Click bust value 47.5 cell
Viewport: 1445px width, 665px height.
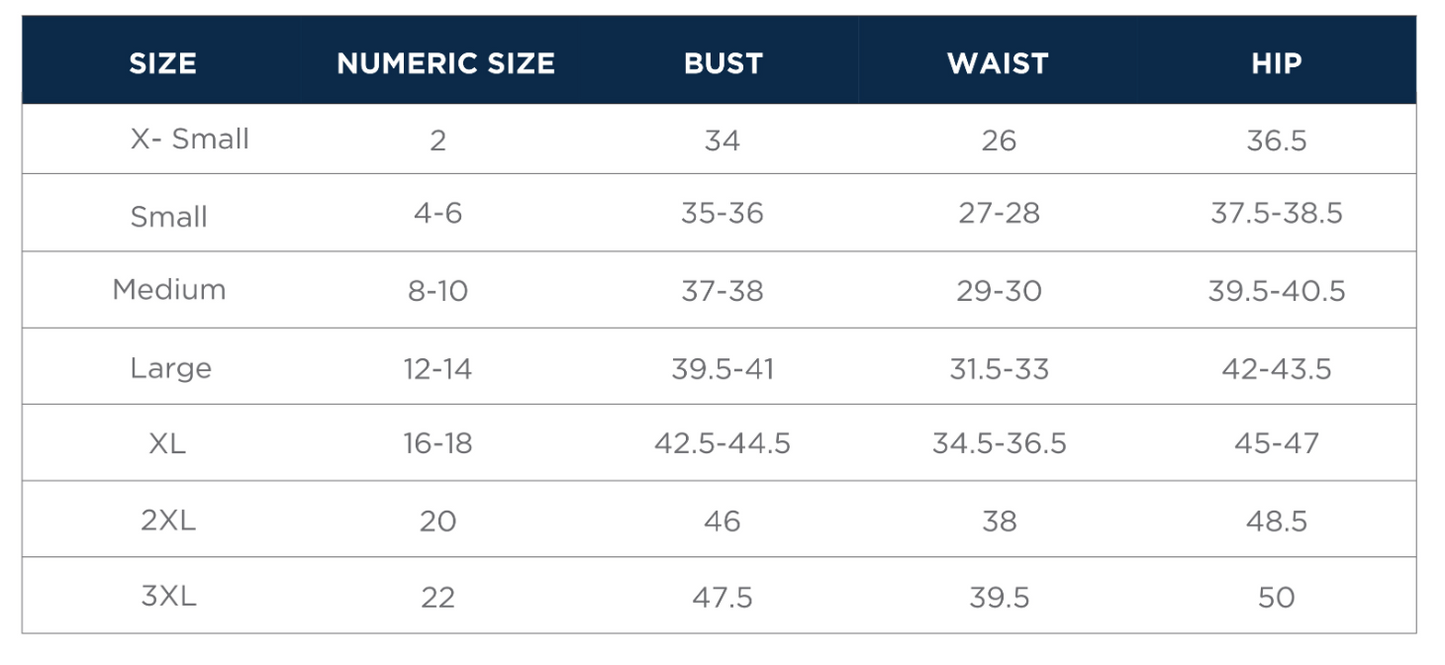point(723,597)
